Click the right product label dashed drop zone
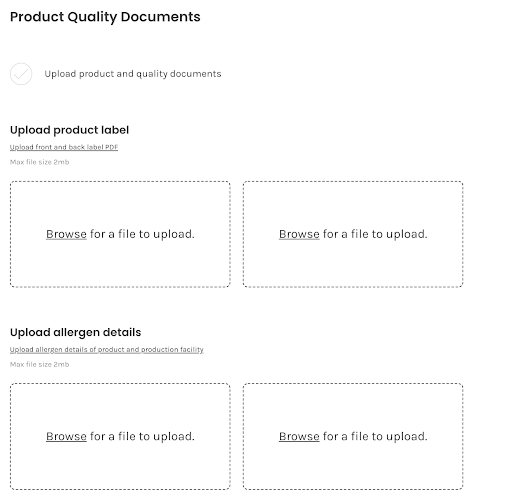Viewport: 512px width, 503px height. pyautogui.click(x=353, y=234)
